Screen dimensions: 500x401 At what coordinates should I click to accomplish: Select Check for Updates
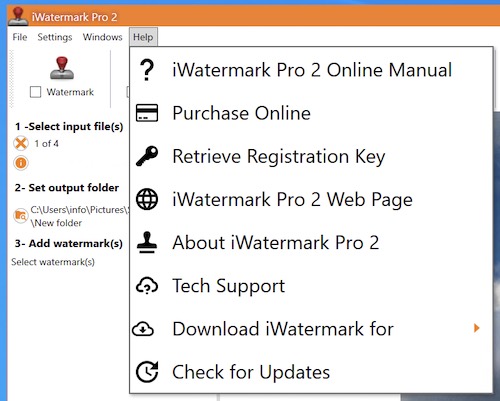[311, 372]
